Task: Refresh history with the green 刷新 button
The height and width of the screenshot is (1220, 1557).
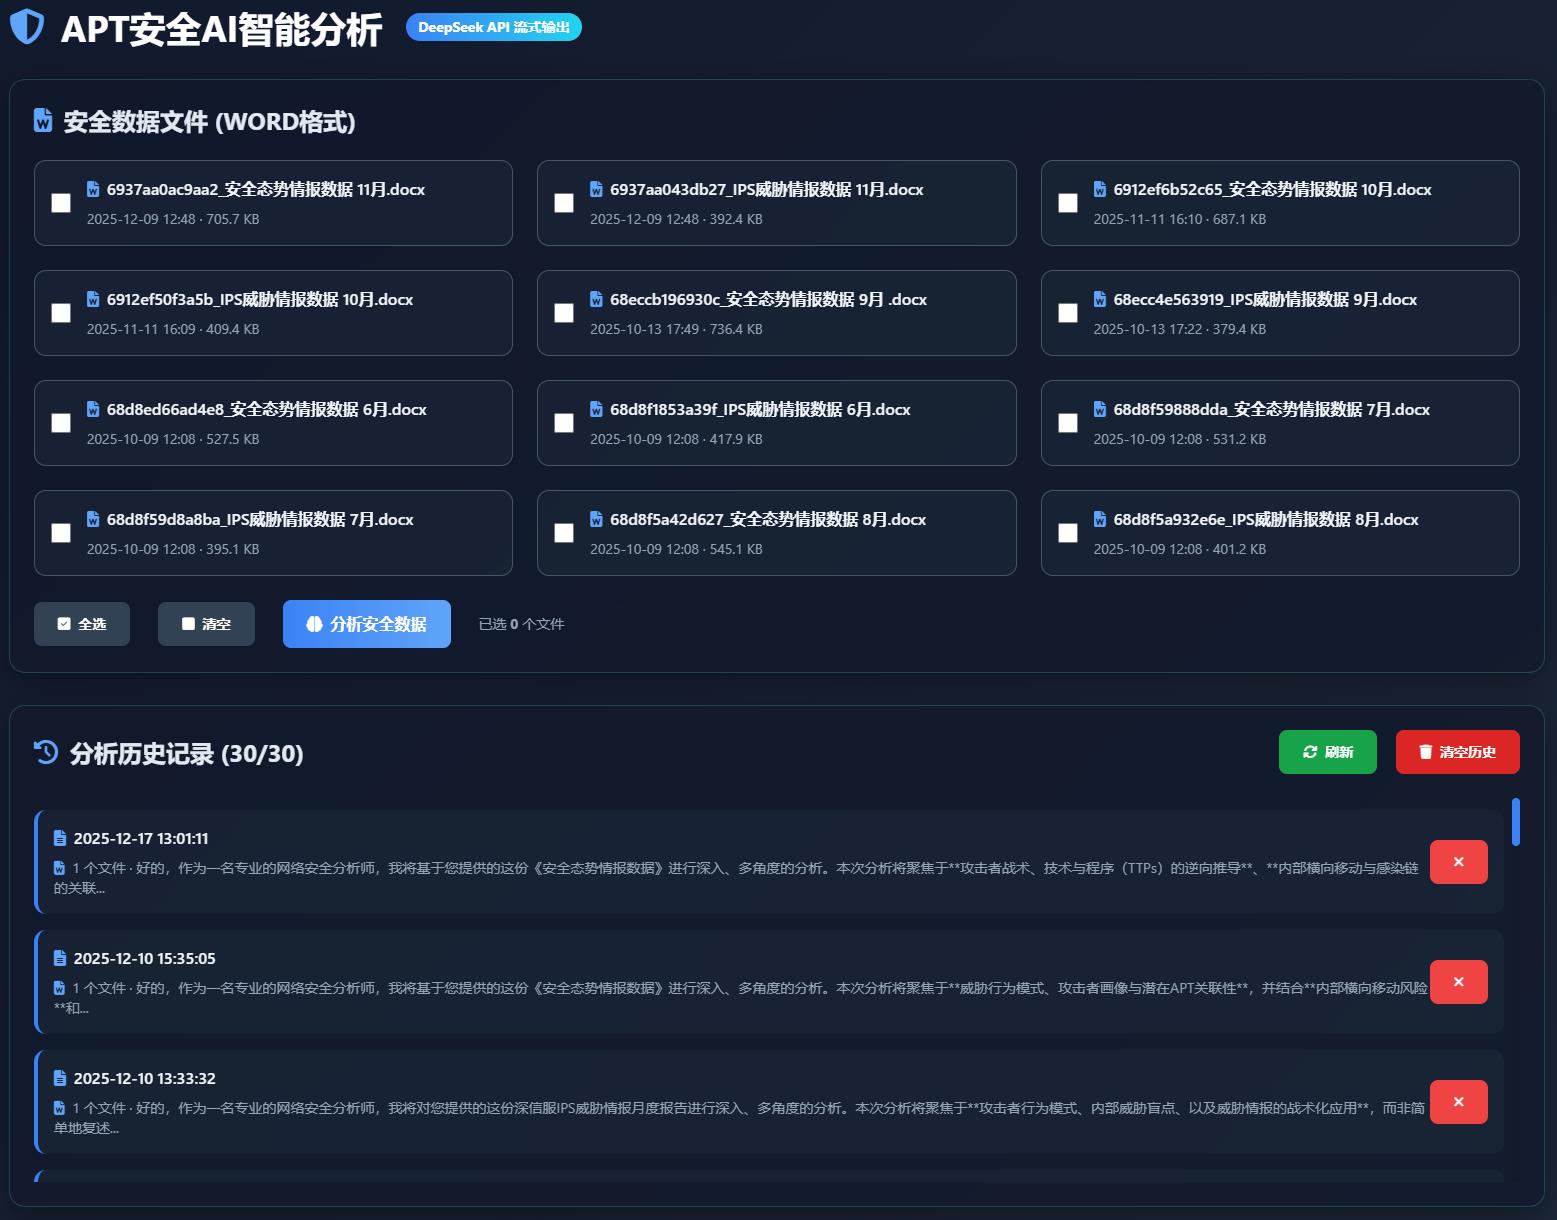Action: click(x=1327, y=752)
